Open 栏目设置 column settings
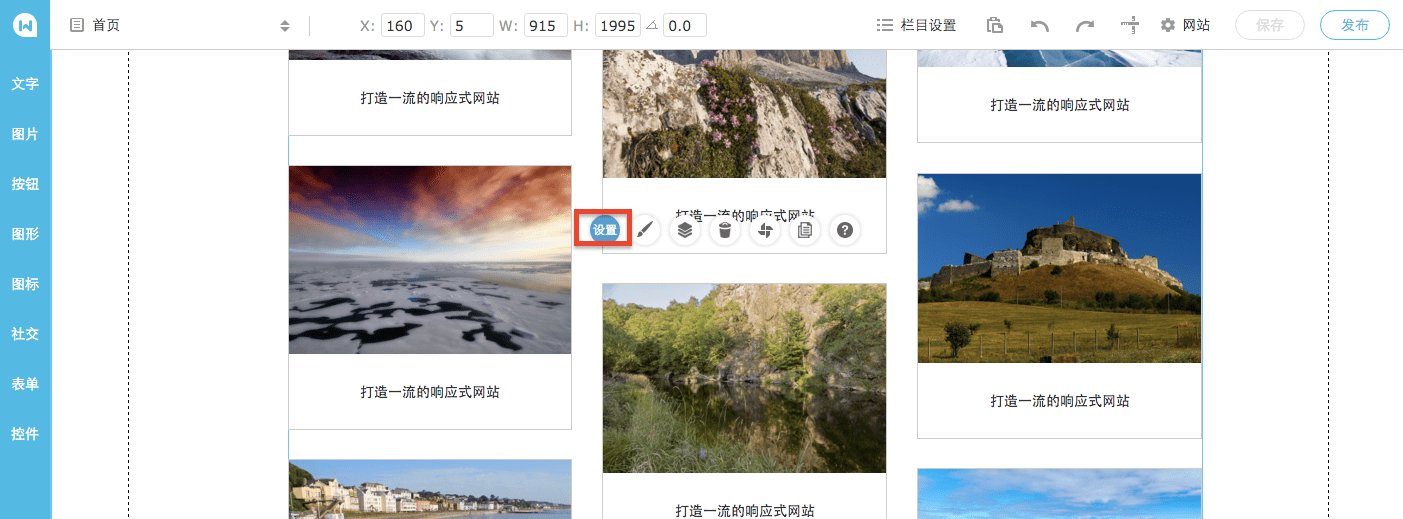This screenshot has width=1403, height=519. click(x=916, y=26)
